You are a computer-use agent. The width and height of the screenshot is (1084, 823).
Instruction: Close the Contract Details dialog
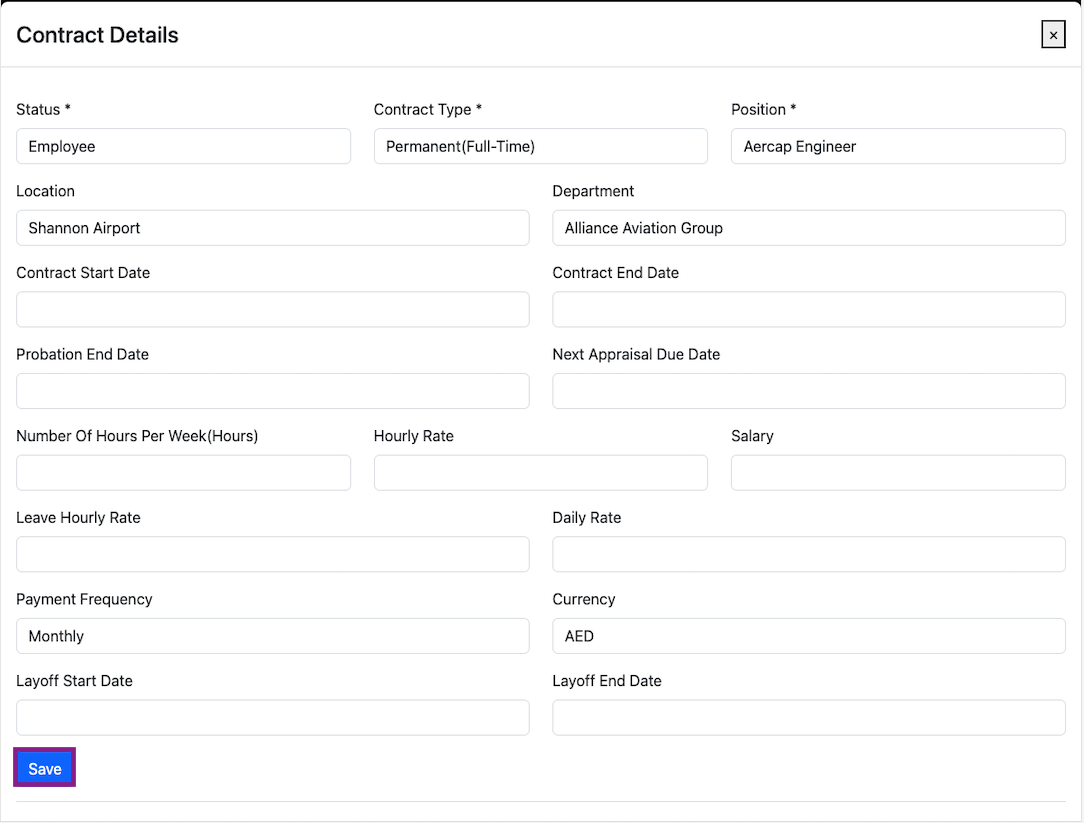(x=1053, y=35)
